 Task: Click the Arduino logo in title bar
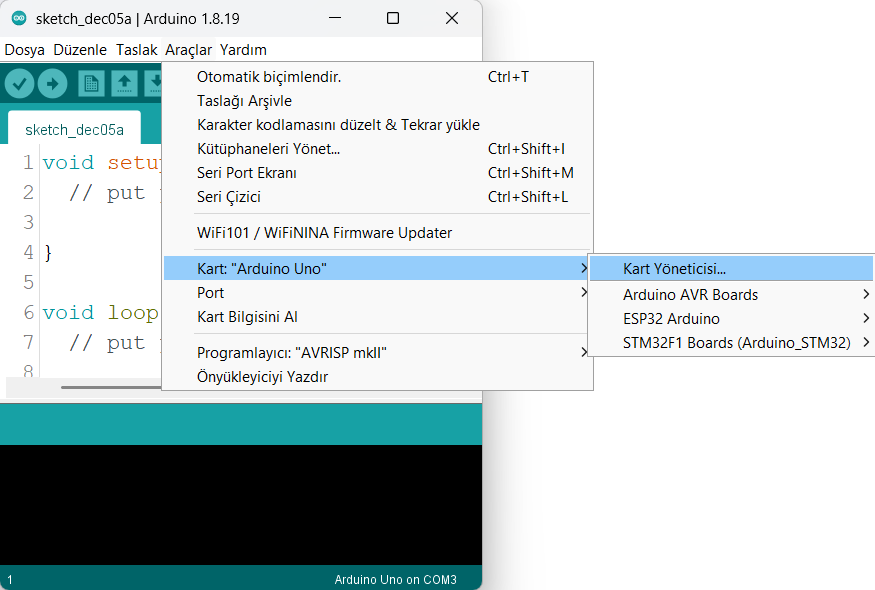coord(19,19)
